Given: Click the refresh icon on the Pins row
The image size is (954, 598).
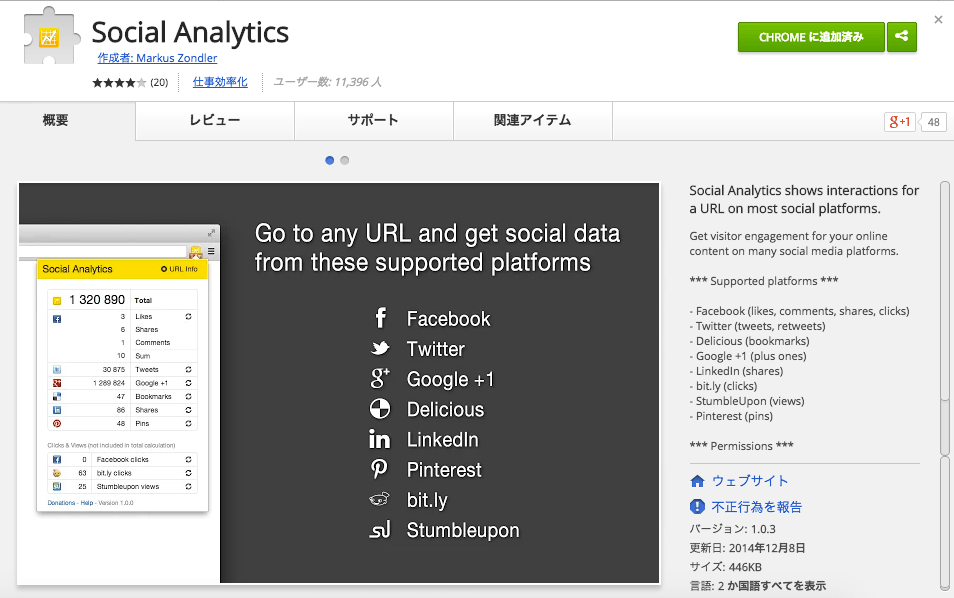Looking at the screenshot, I should 189,423.
